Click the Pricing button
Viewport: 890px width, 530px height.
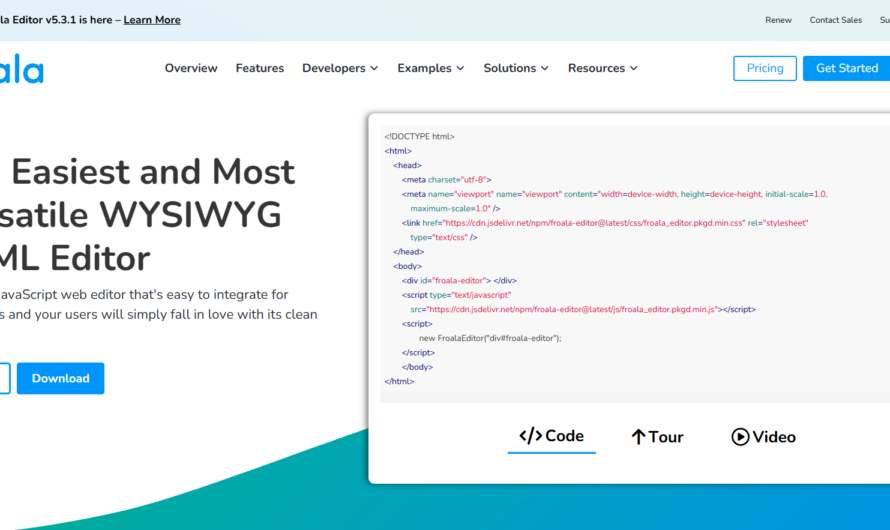click(x=765, y=68)
